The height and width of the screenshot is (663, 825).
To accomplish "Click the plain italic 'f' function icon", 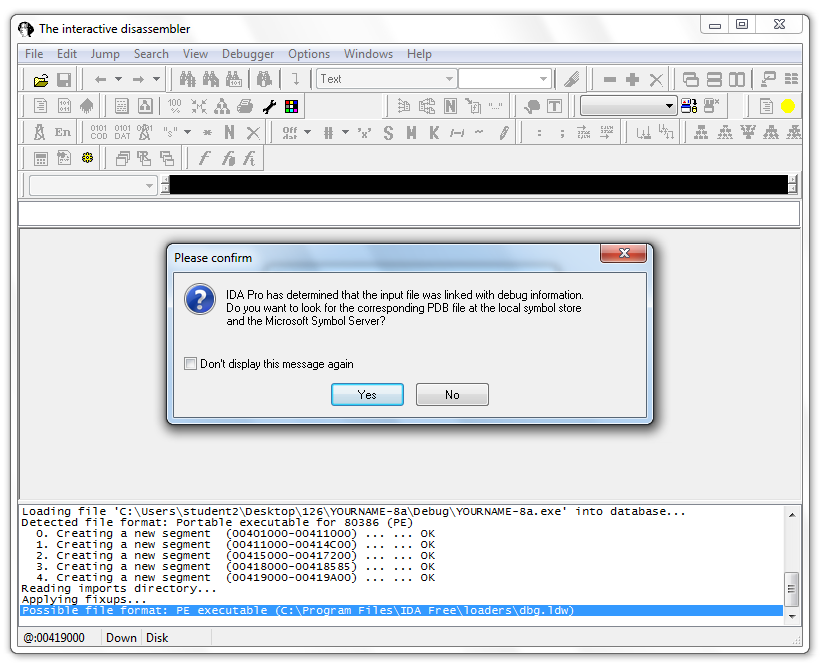I will 204,158.
